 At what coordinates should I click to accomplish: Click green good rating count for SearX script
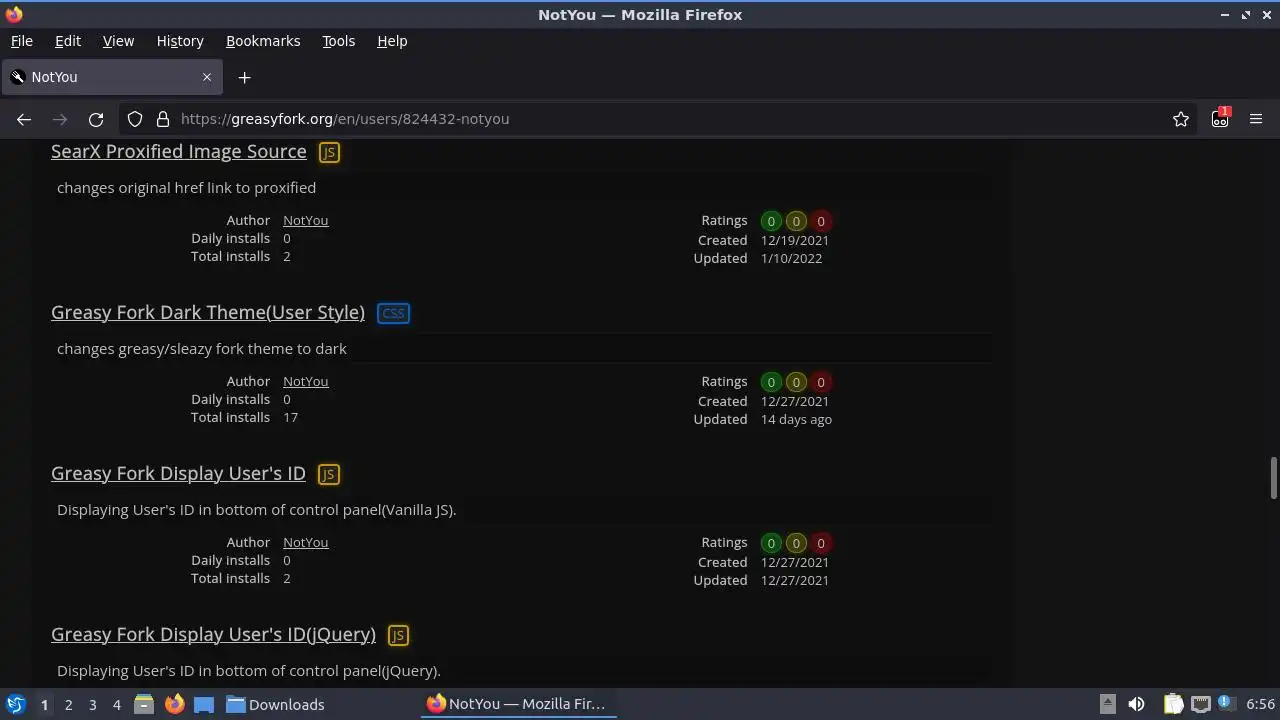click(771, 221)
